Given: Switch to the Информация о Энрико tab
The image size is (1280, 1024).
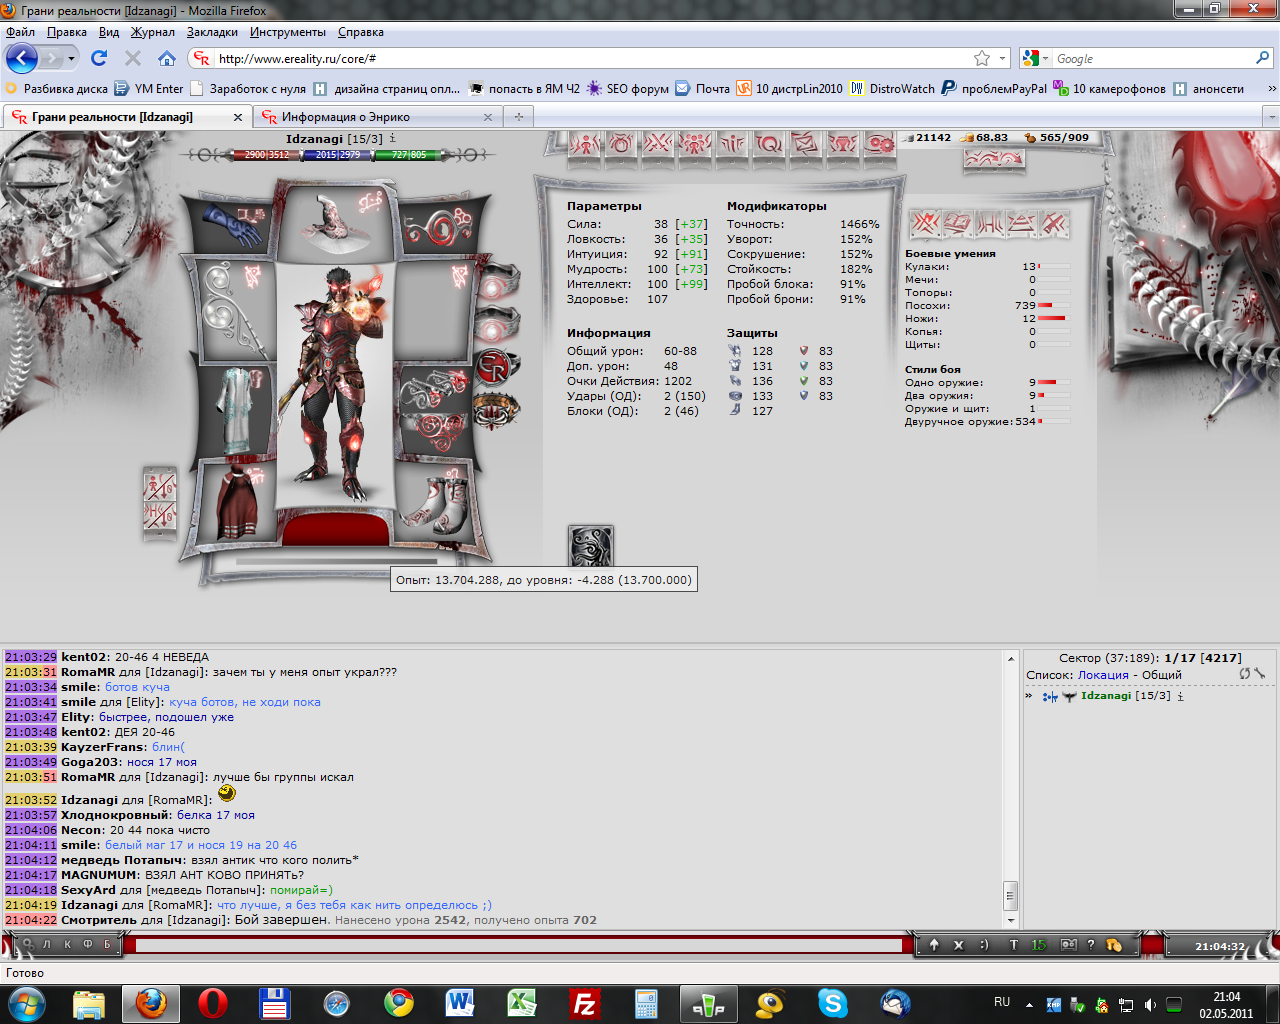Looking at the screenshot, I should (377, 117).
